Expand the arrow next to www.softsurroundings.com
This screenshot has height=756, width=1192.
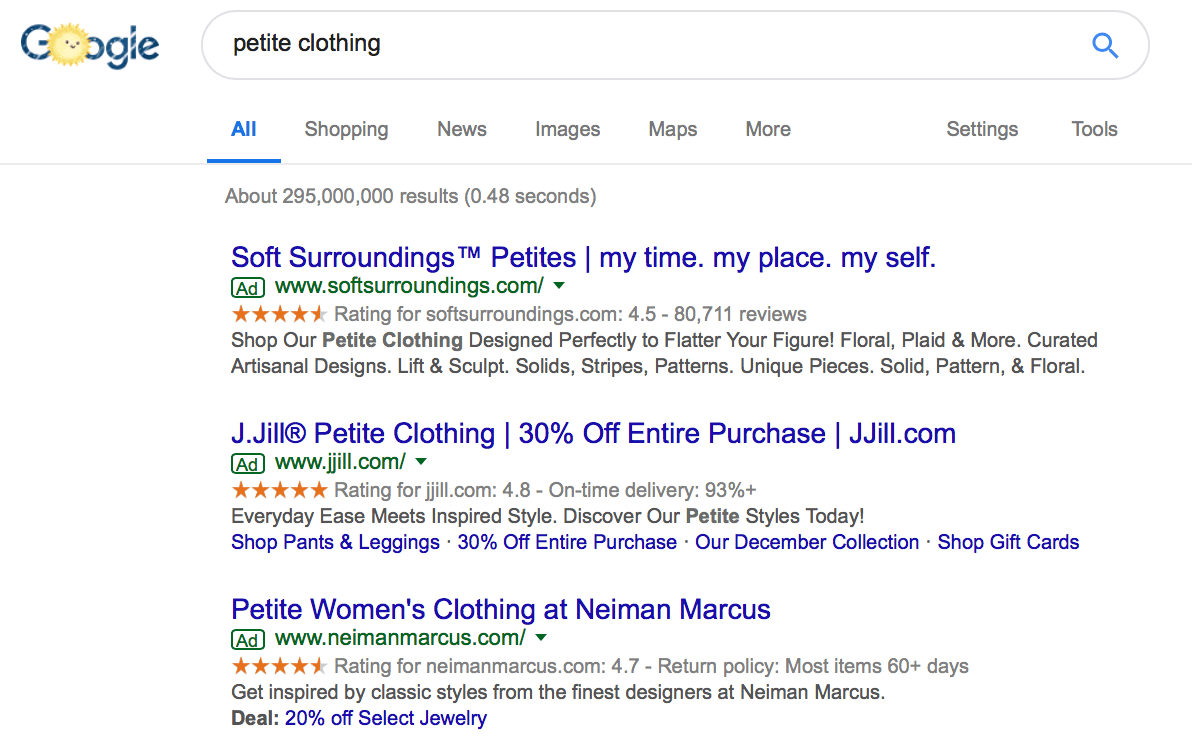pos(560,286)
